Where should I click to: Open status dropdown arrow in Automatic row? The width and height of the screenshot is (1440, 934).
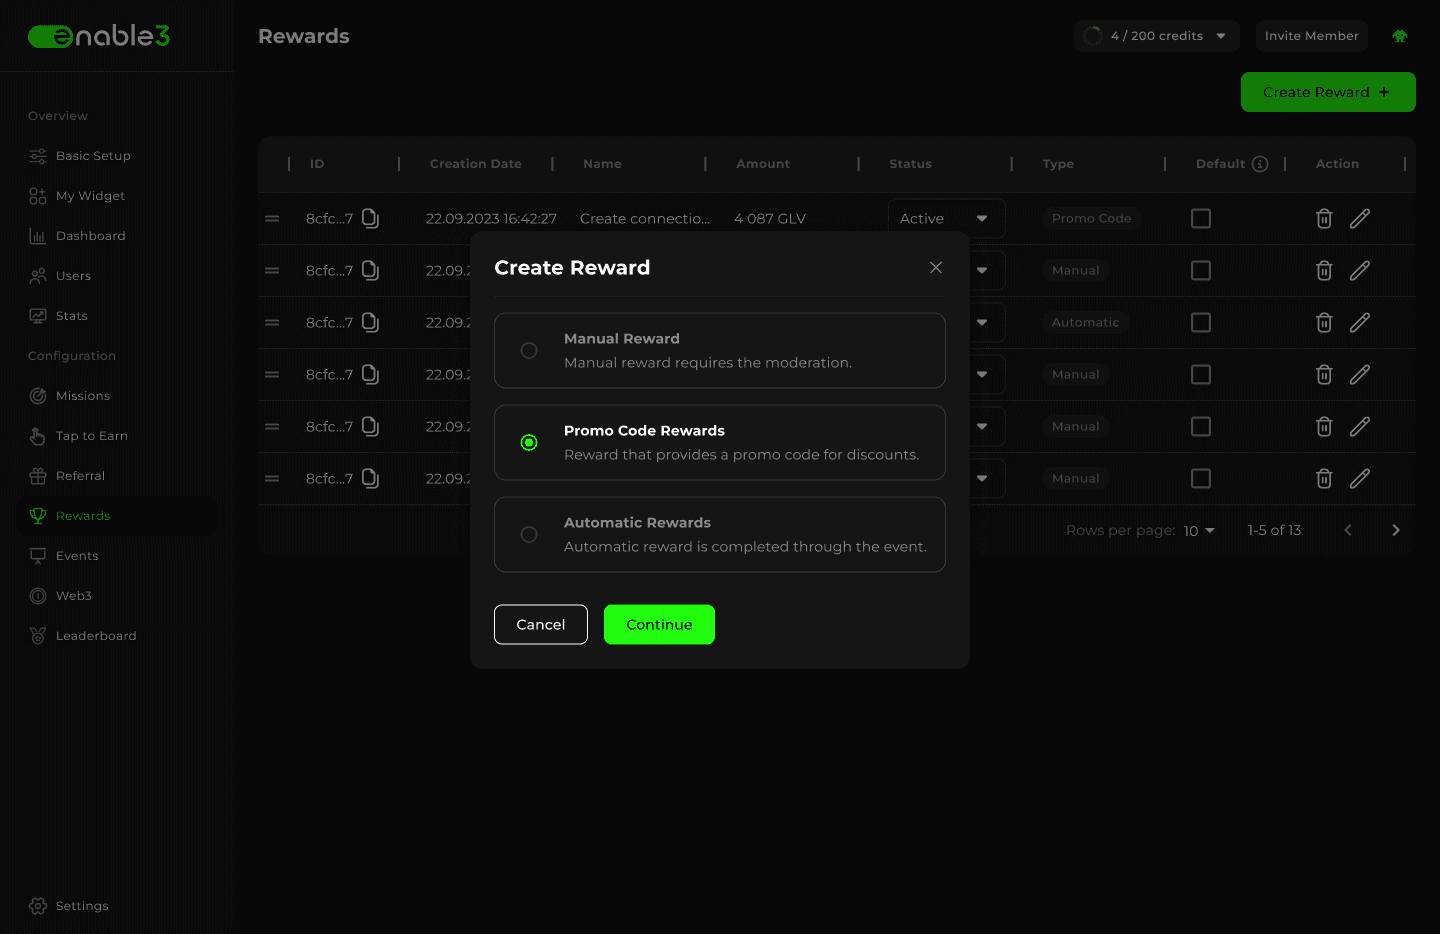[x=982, y=322]
